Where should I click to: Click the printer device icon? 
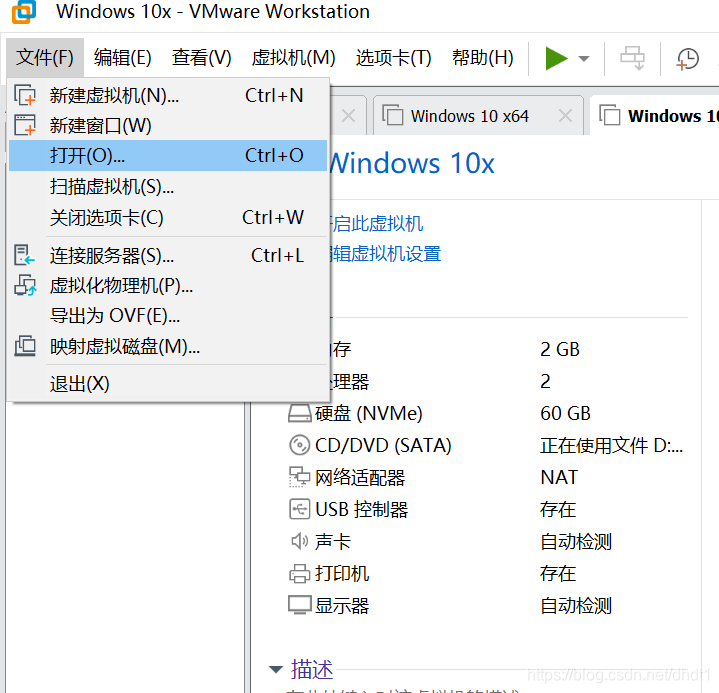tap(299, 573)
